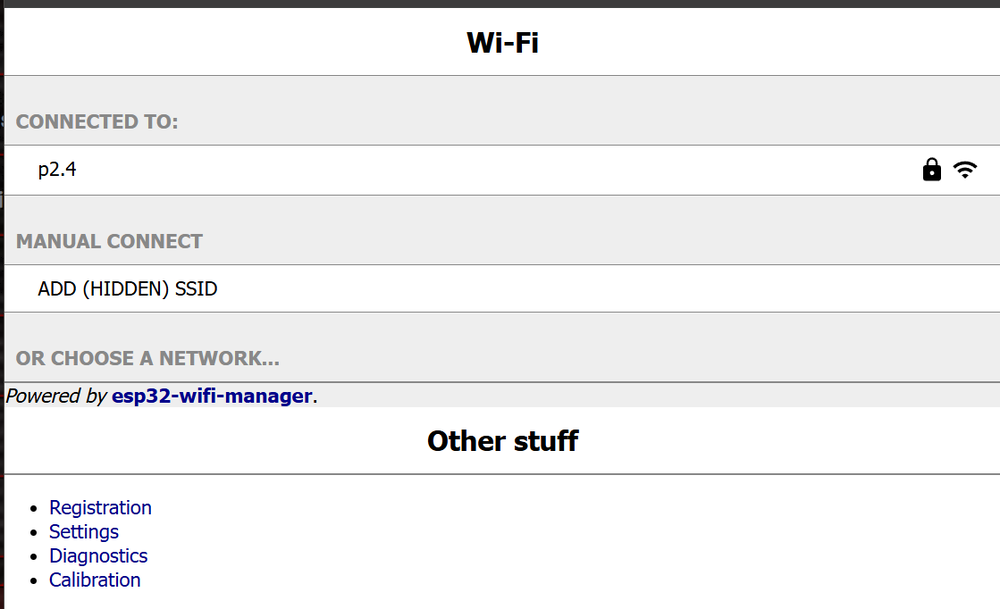Click the Wi-Fi signal strength icon

(x=964, y=169)
